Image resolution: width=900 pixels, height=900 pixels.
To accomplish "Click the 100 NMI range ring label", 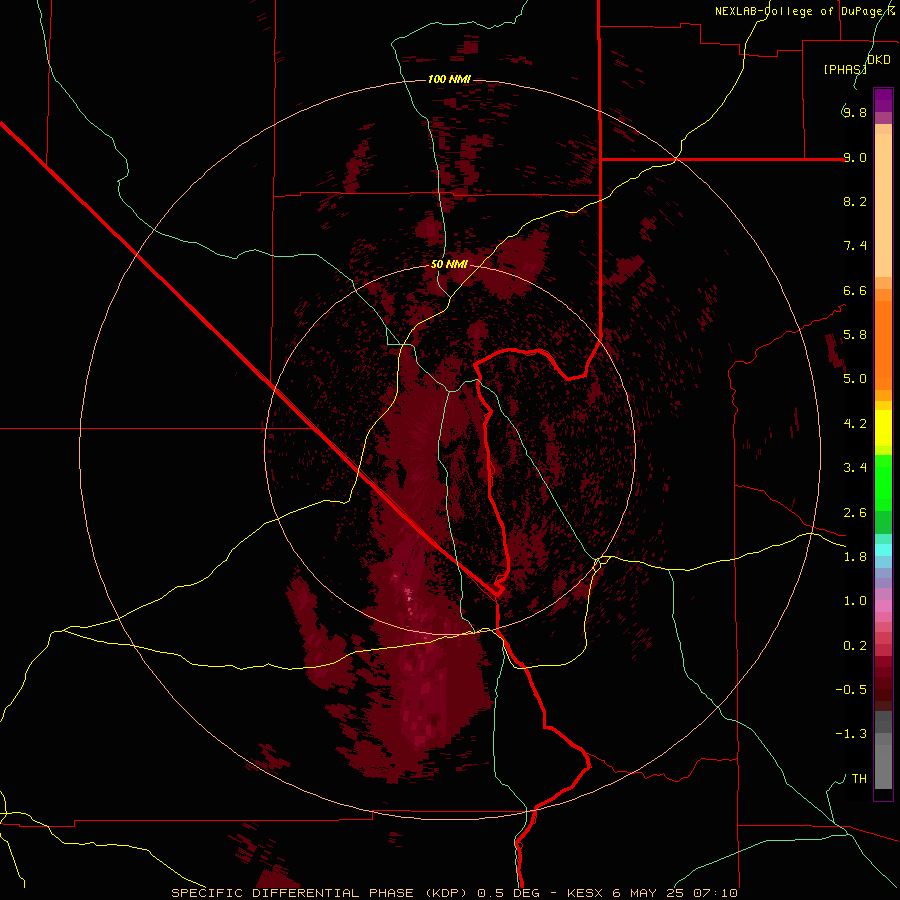I will tap(449, 79).
